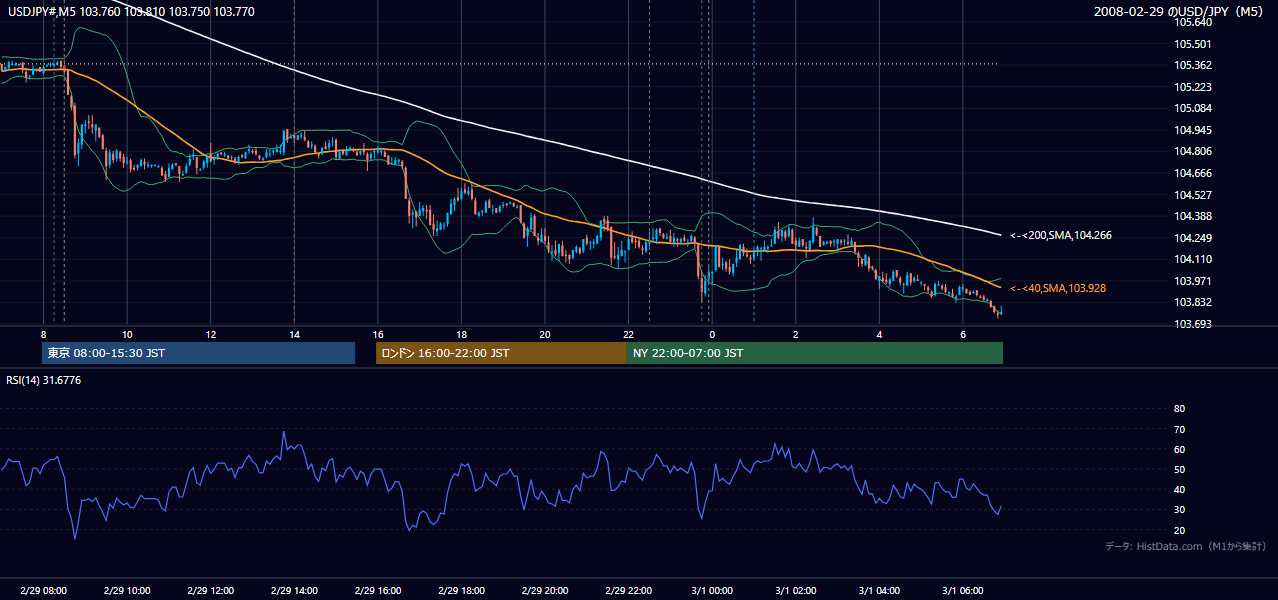Viewport: 1278px width, 600px height.
Task: Click the 2/29 18:00 time axis label
Action: coord(461,591)
